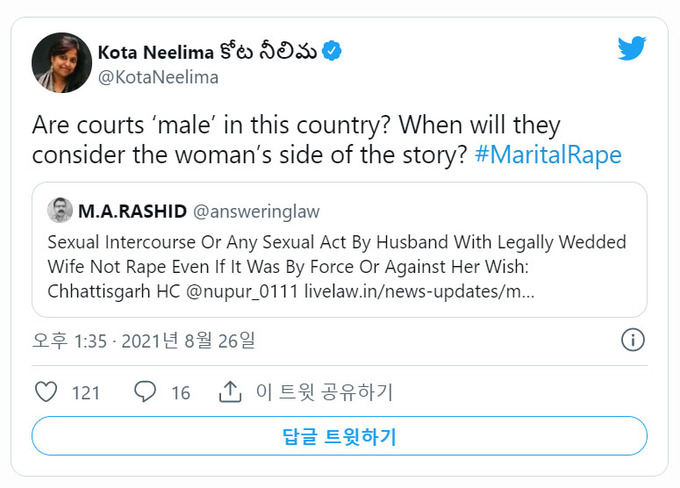Open M.A.RASHID's small avatar in quoted tweet
This screenshot has width=680, height=488.
[60, 210]
